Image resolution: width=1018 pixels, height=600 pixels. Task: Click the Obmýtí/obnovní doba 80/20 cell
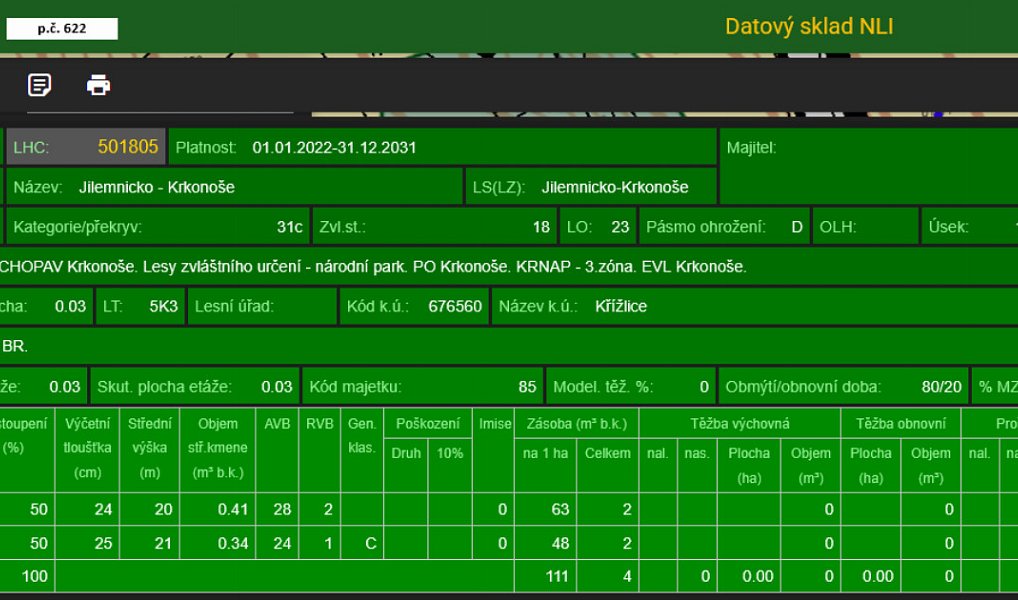pyautogui.click(x=843, y=386)
